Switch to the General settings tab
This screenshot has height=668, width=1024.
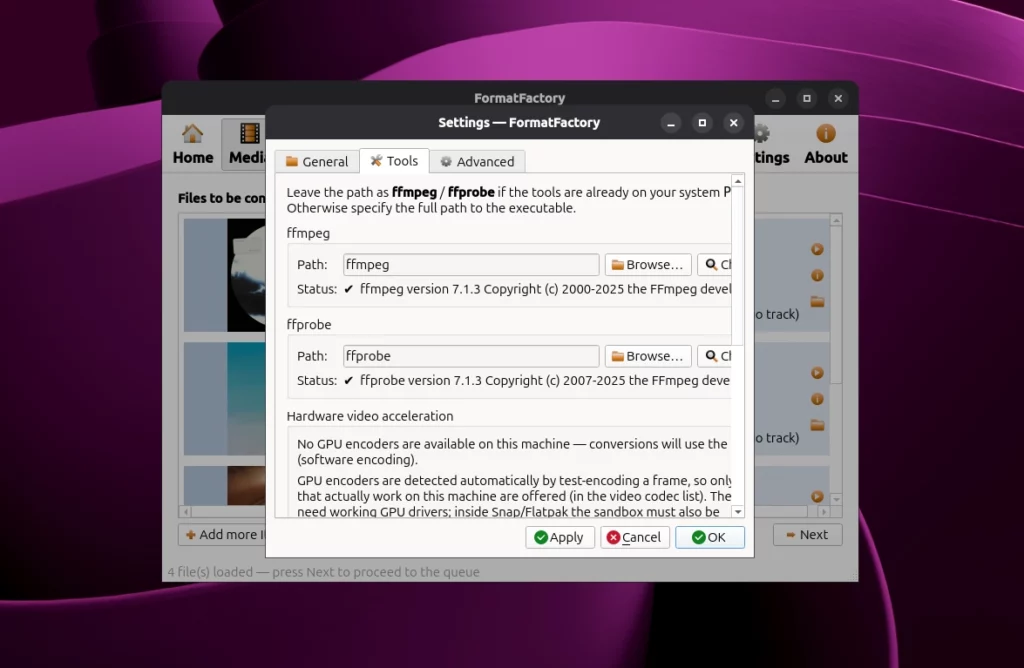coord(317,161)
